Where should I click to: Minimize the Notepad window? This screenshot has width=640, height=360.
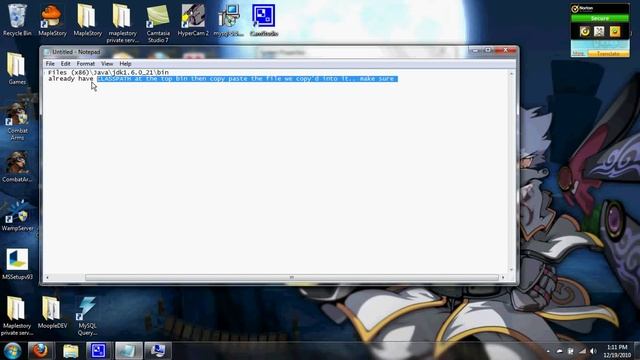click(x=475, y=50)
